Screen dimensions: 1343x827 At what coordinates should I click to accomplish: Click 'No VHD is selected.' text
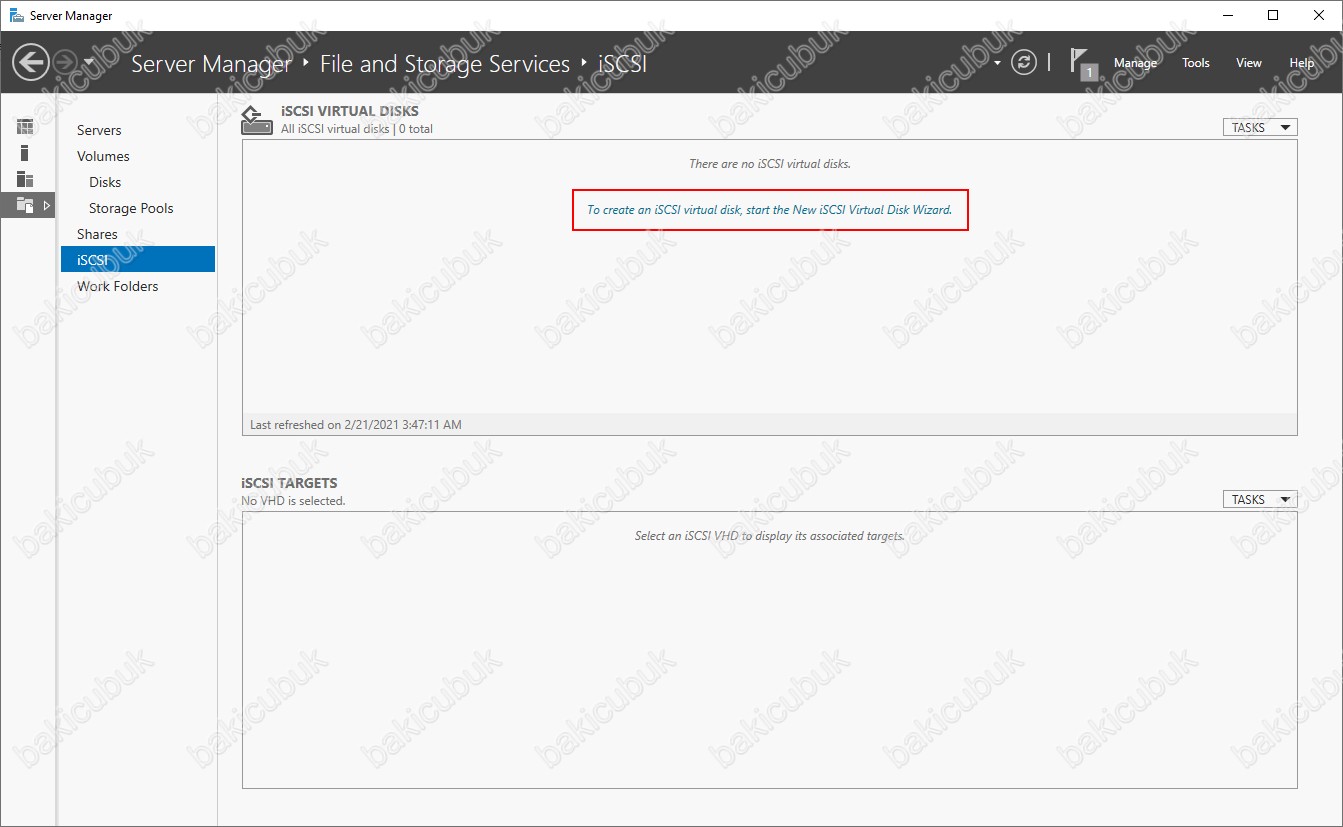pyautogui.click(x=293, y=500)
